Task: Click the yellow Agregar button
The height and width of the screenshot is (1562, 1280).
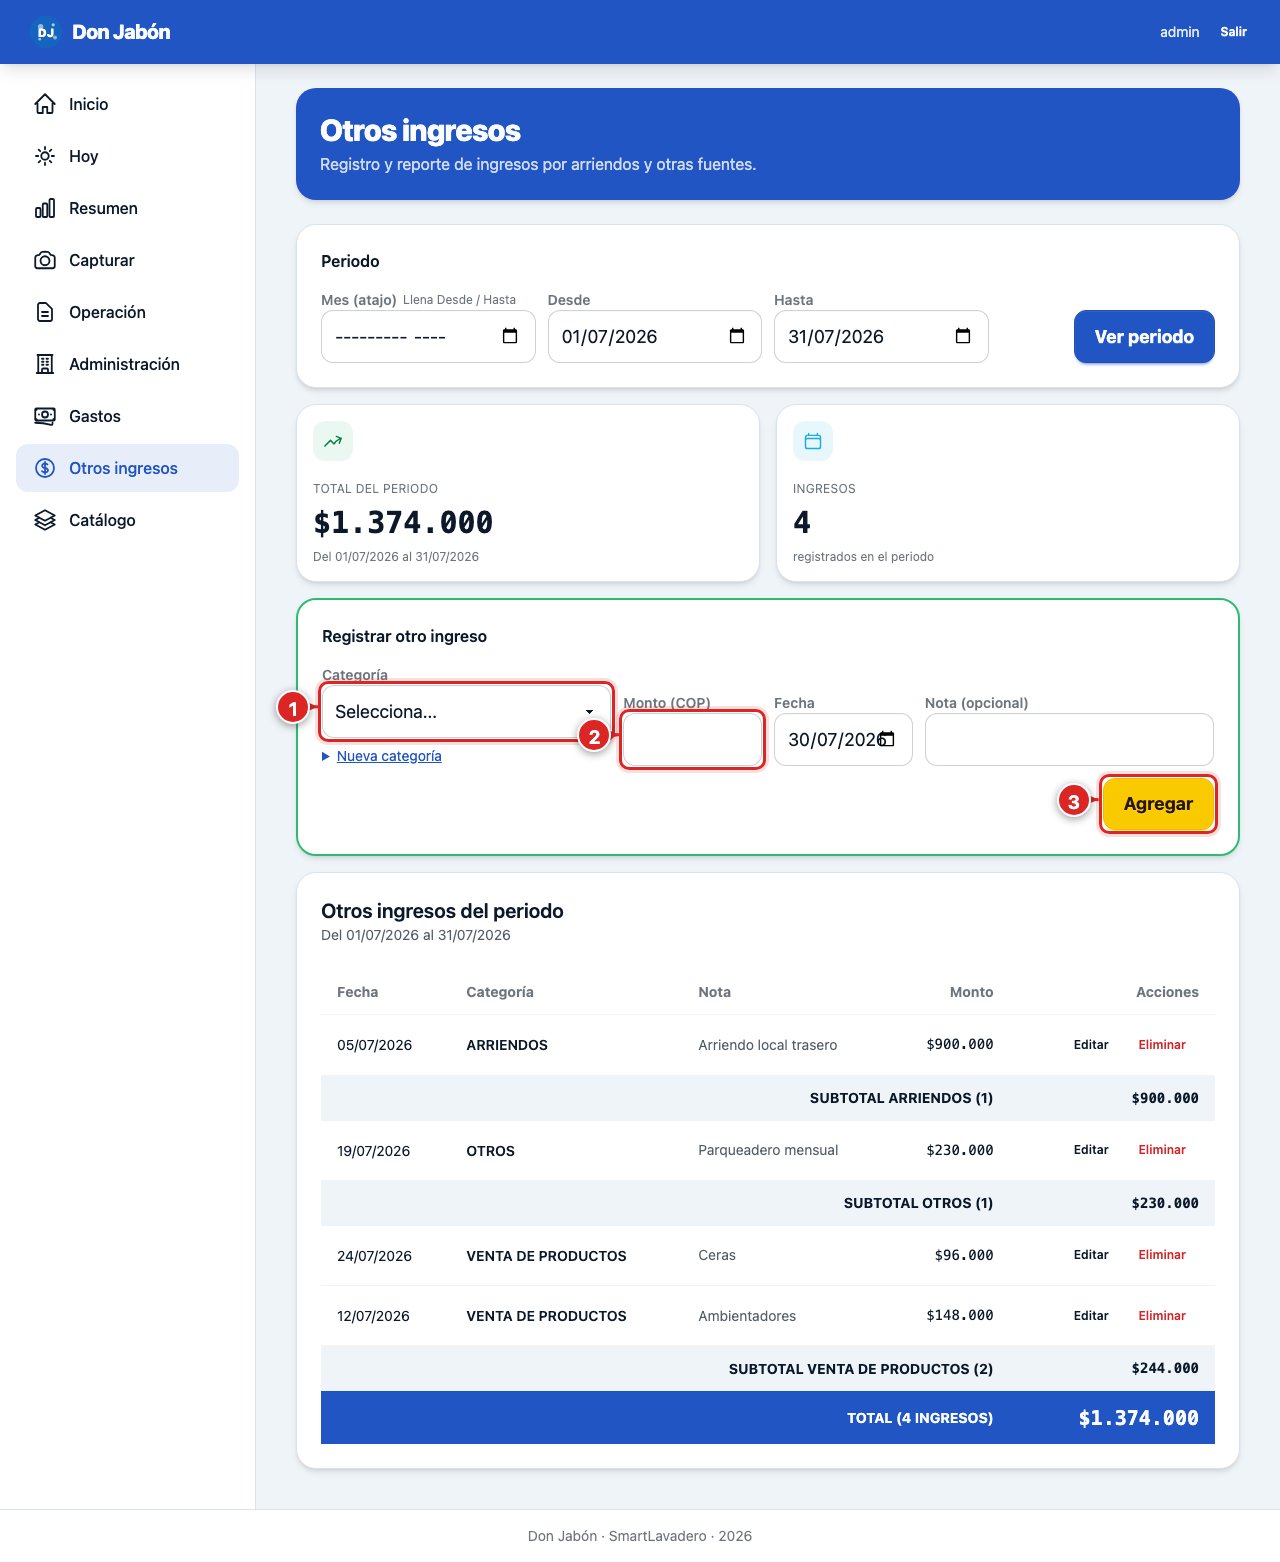Action: click(x=1158, y=804)
